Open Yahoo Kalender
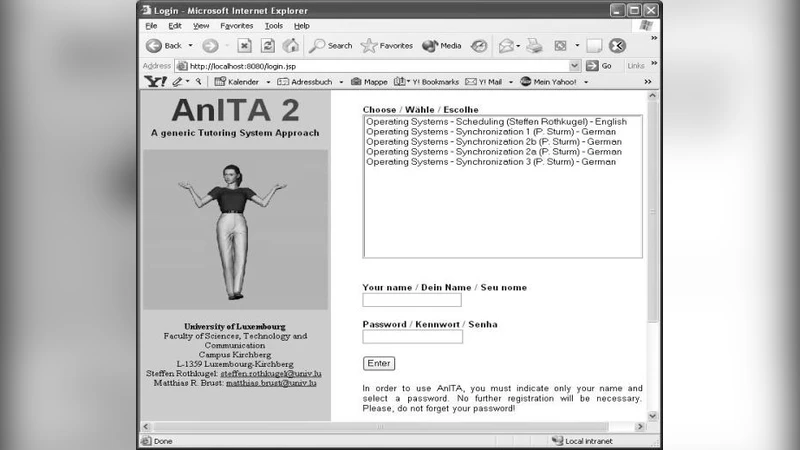Image resolution: width=800 pixels, height=450 pixels. pyautogui.click(x=236, y=82)
